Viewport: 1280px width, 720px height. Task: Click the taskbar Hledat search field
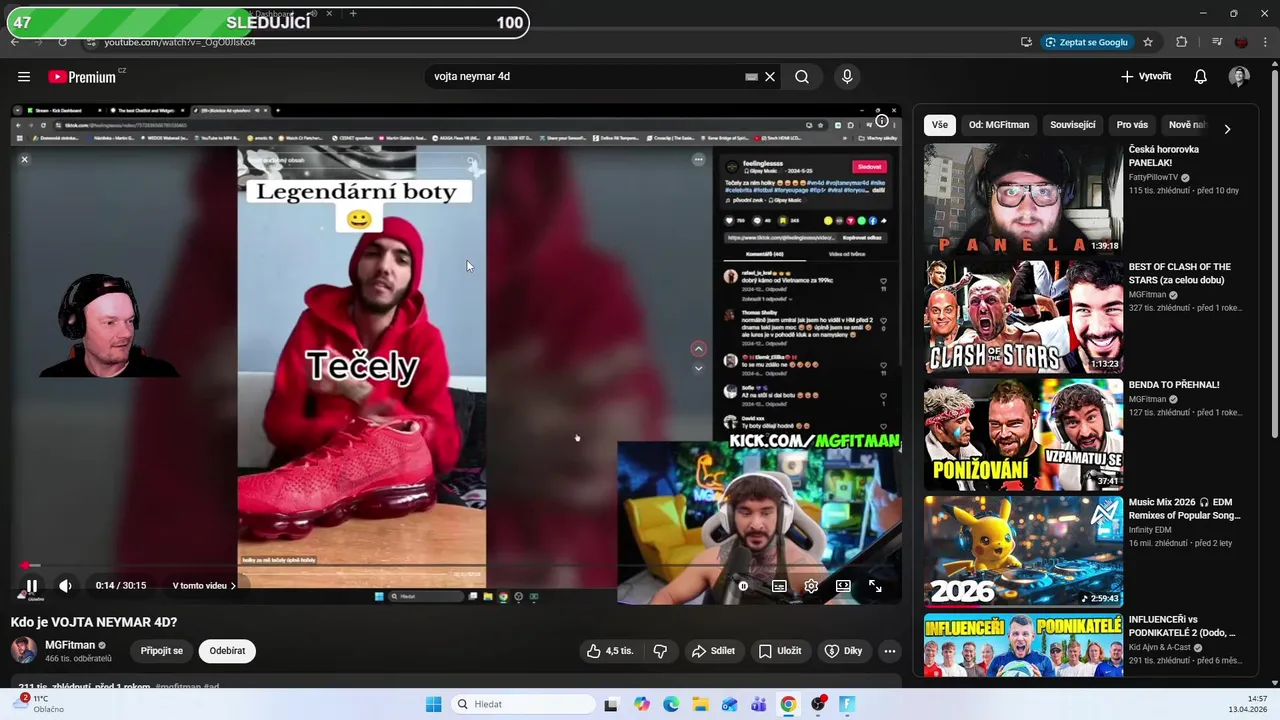(x=522, y=704)
